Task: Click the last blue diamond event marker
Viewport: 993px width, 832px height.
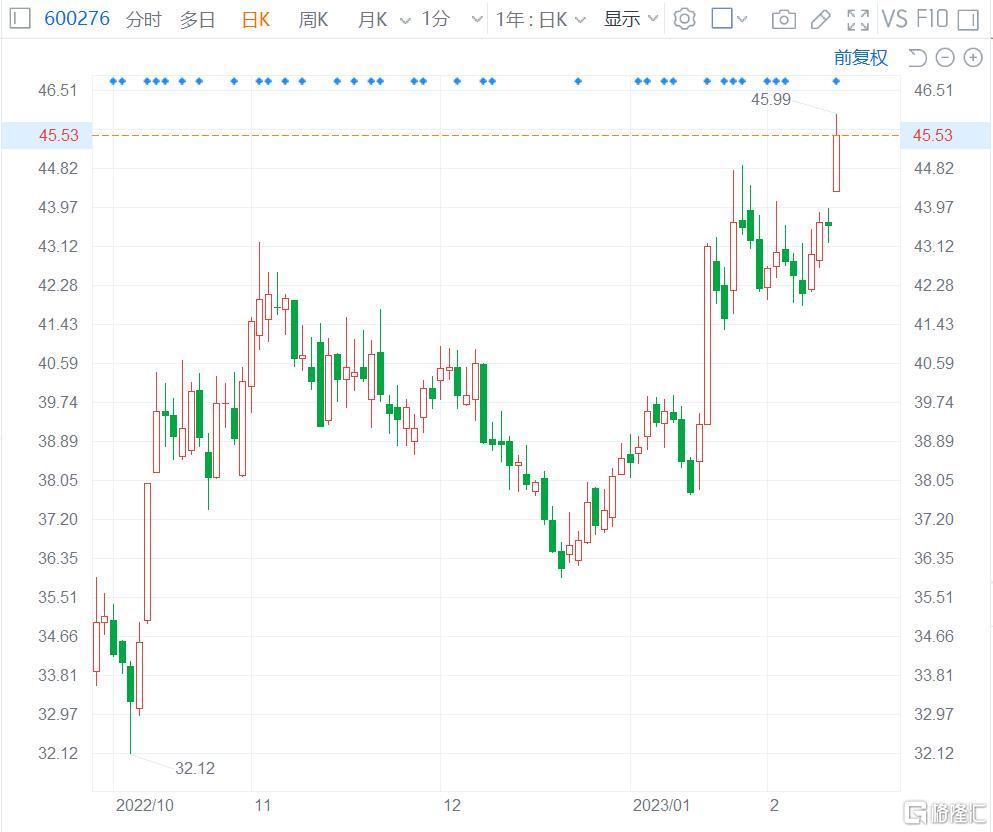Action: (836, 81)
